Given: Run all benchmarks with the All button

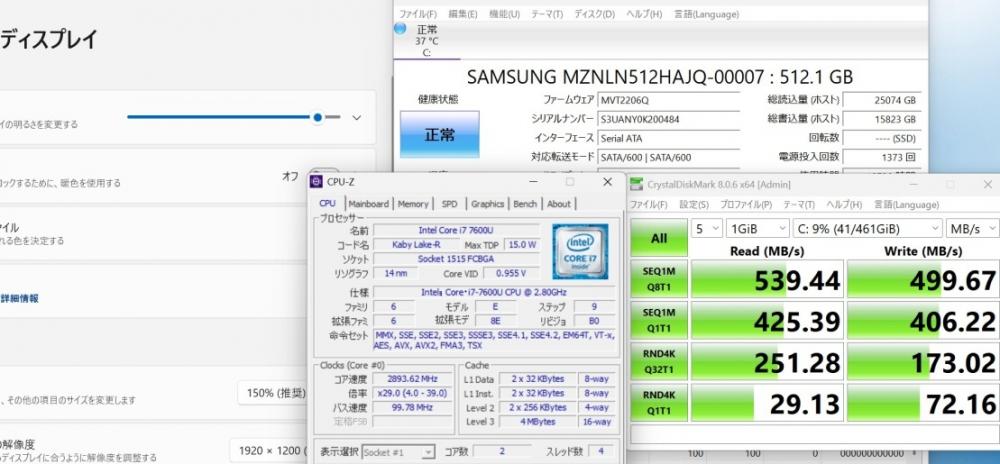Looking at the screenshot, I should 659,238.
